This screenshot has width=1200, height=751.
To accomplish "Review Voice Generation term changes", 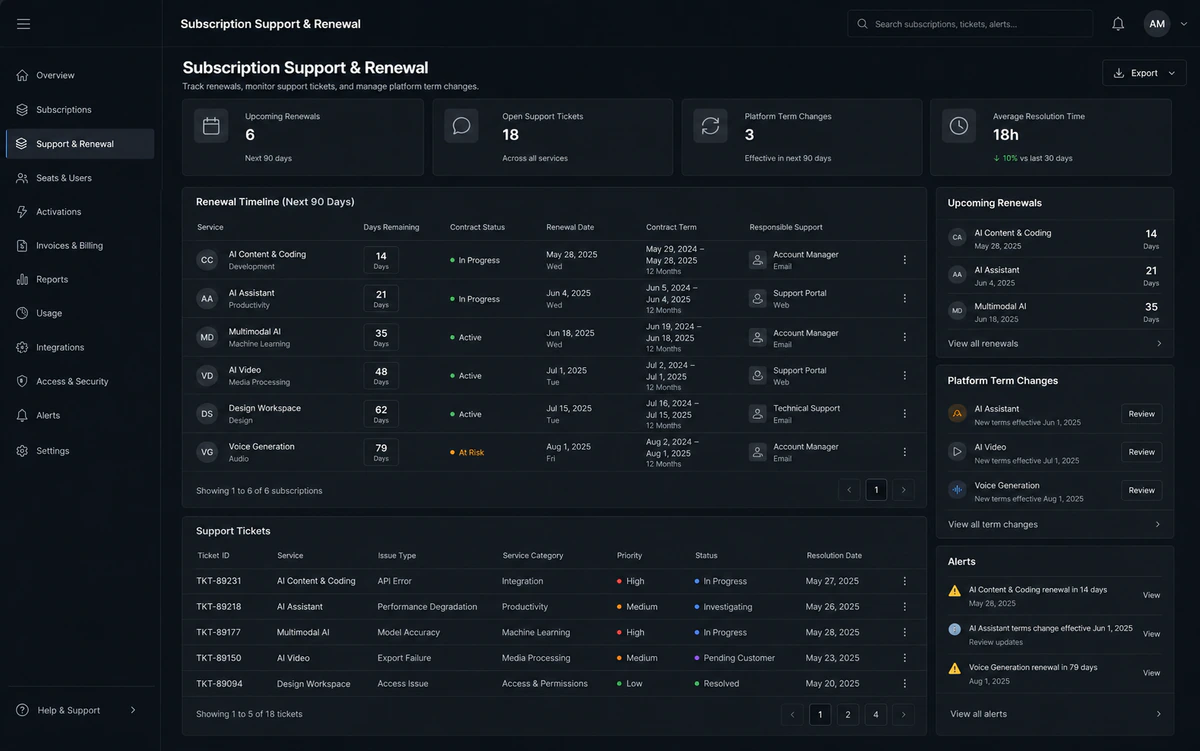I will pyautogui.click(x=1141, y=490).
